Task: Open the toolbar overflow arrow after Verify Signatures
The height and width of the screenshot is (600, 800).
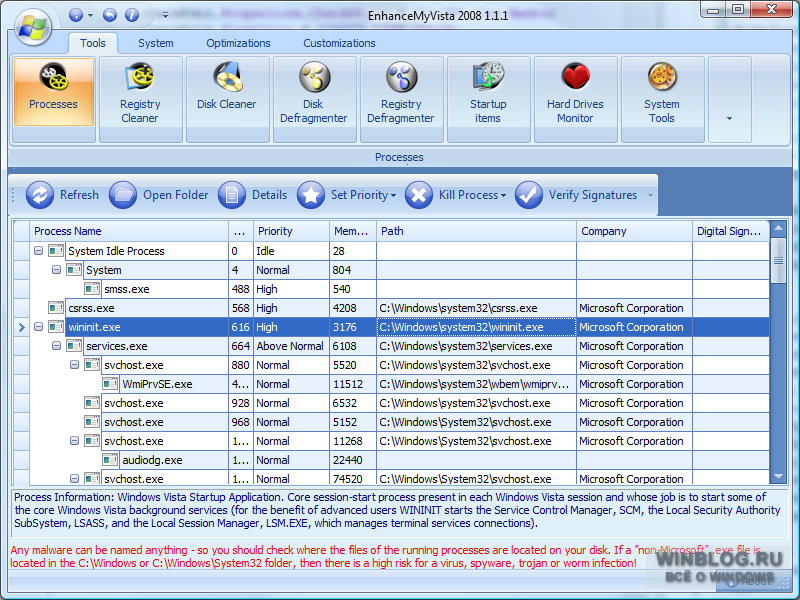Action: click(650, 195)
